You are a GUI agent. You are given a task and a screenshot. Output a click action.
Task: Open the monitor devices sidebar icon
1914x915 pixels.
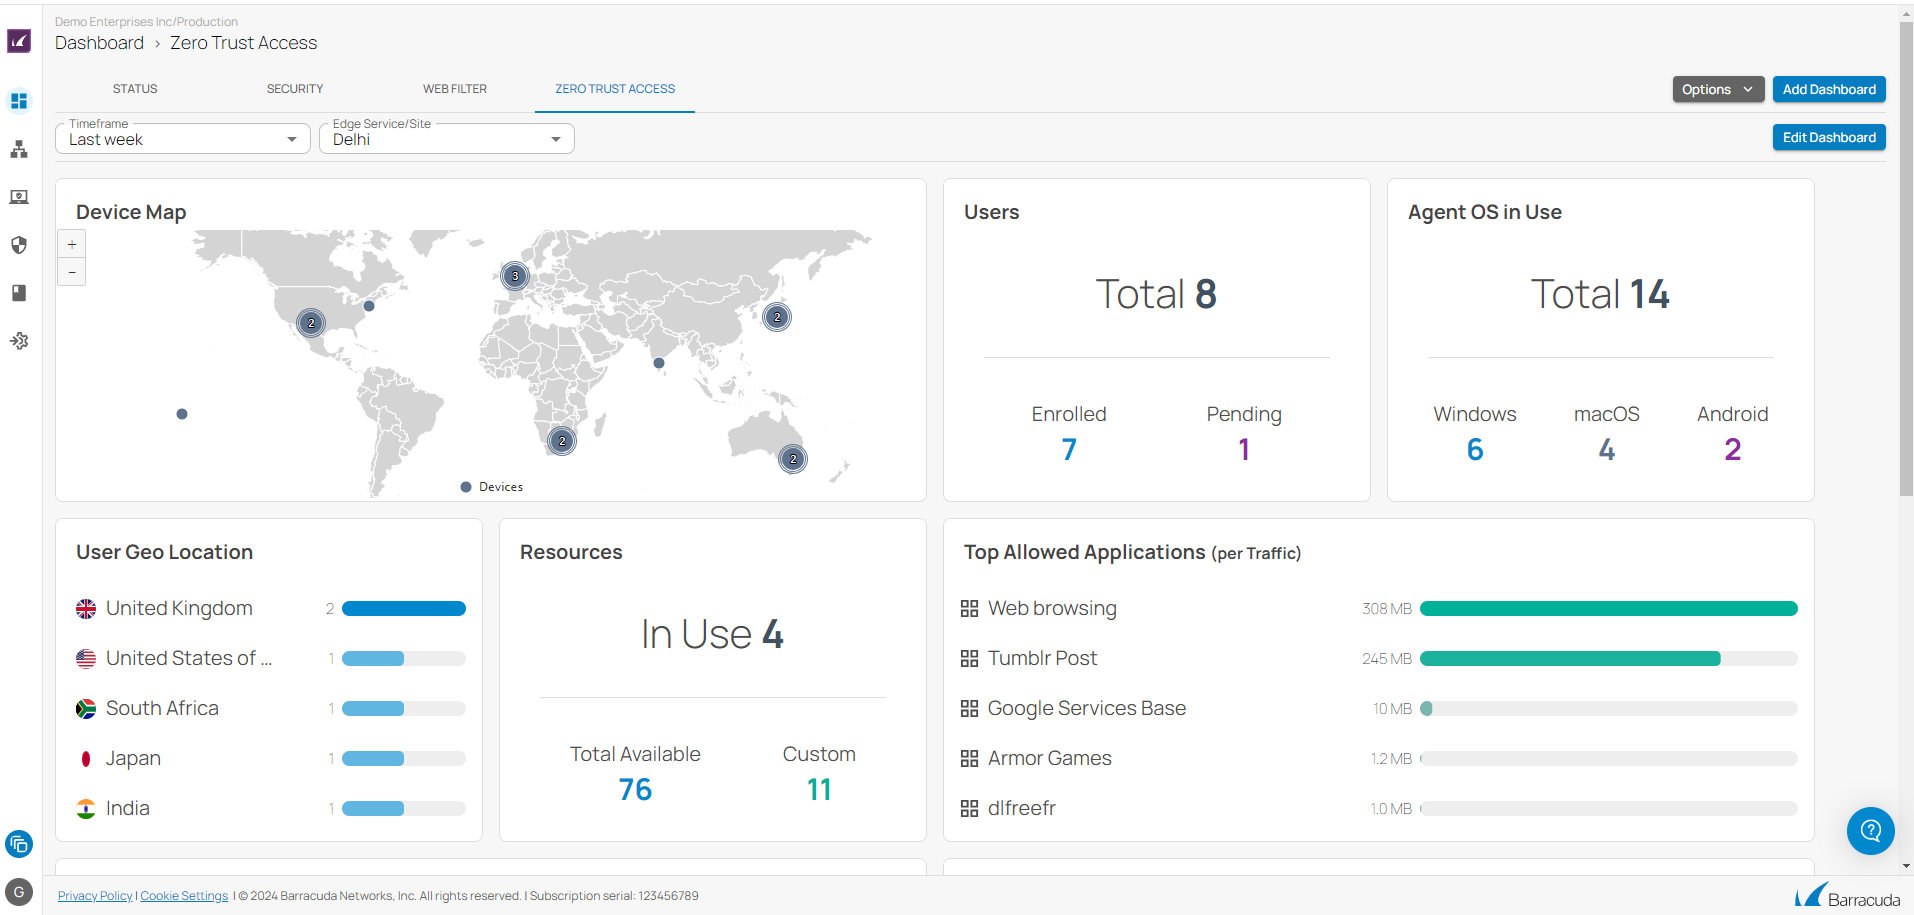pyautogui.click(x=19, y=197)
